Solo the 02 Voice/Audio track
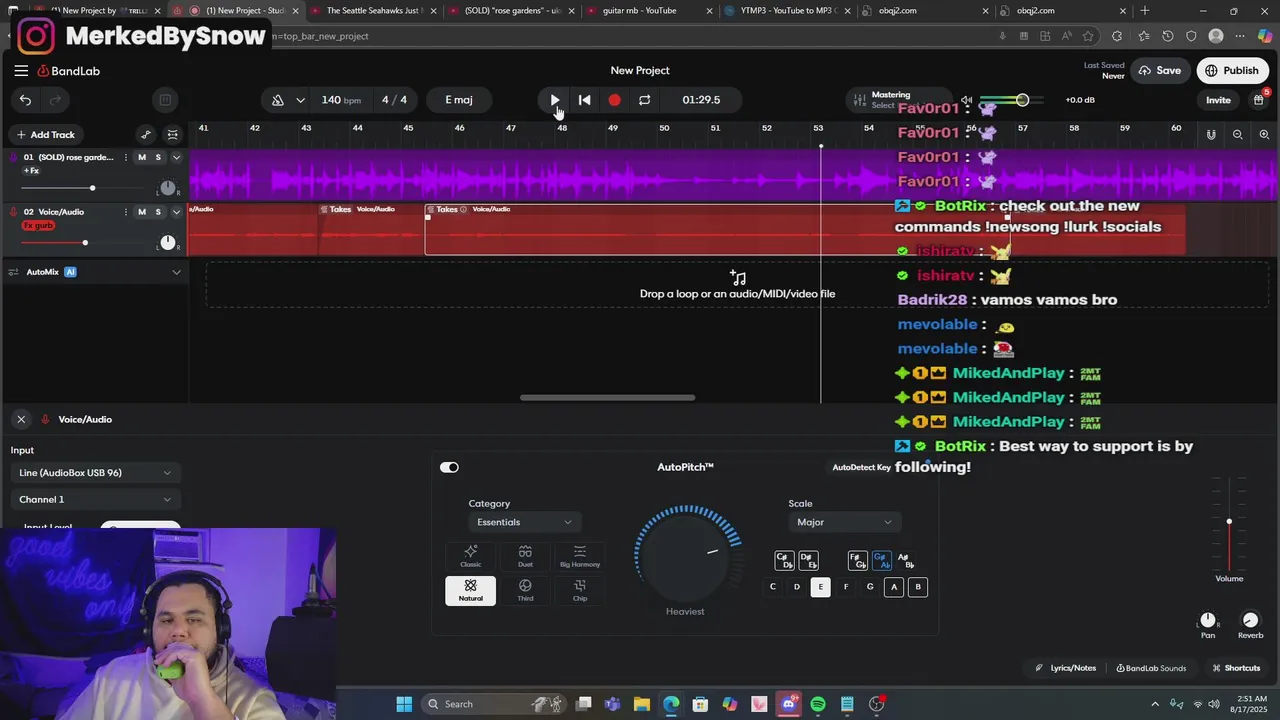Viewport: 1280px width, 720px height. point(158,211)
